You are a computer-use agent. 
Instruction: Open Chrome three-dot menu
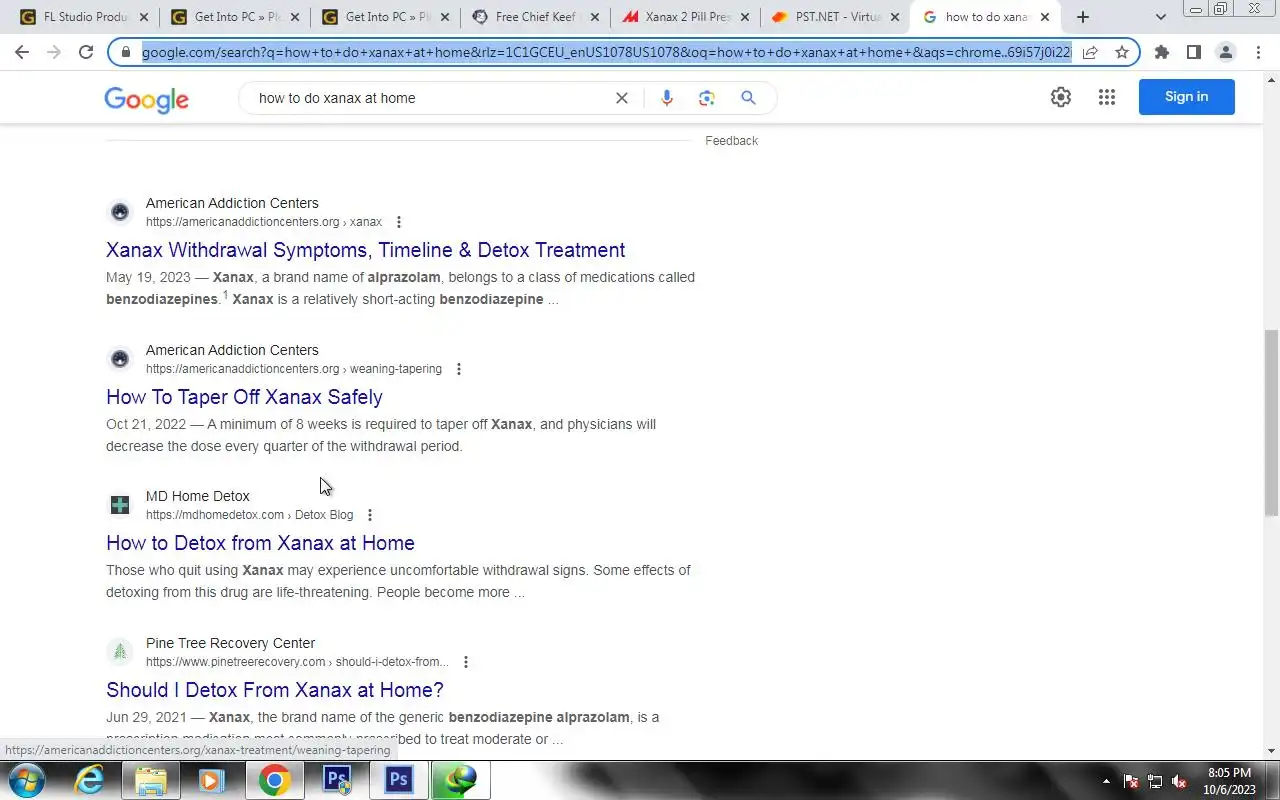(1258, 52)
